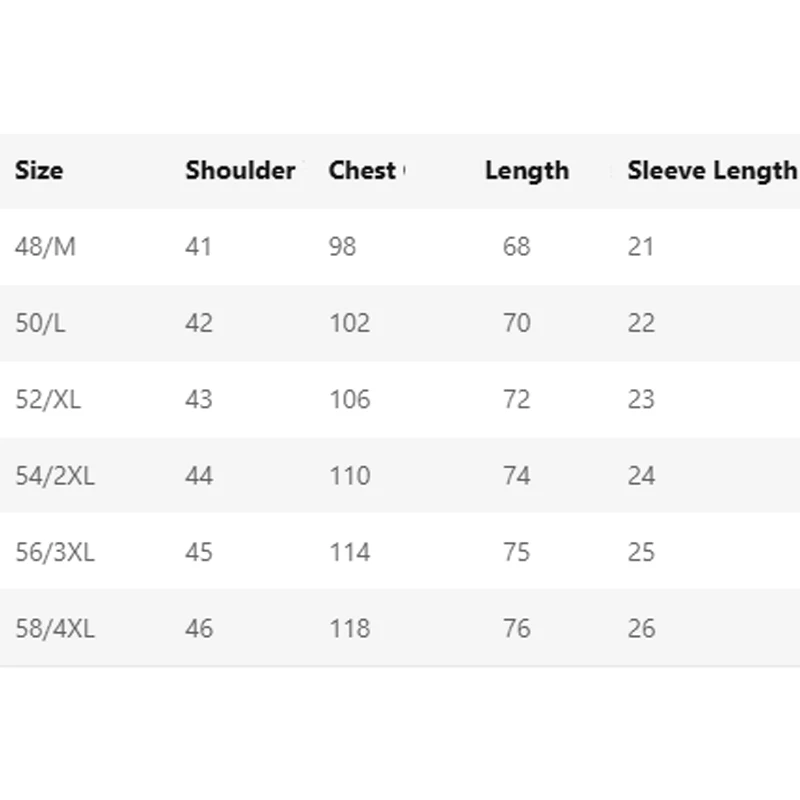The height and width of the screenshot is (800, 800).
Task: Select the 56/3XL size cell
Action: (55, 552)
